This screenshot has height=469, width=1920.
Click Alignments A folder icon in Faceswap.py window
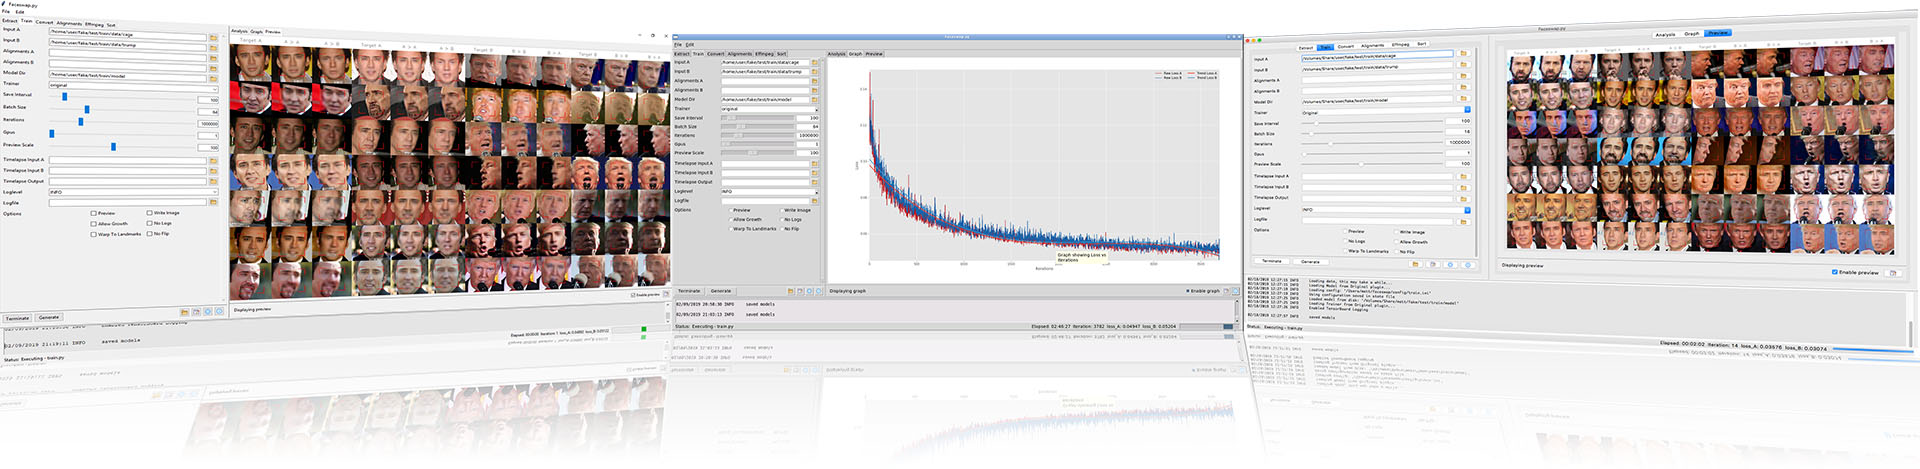click(213, 52)
